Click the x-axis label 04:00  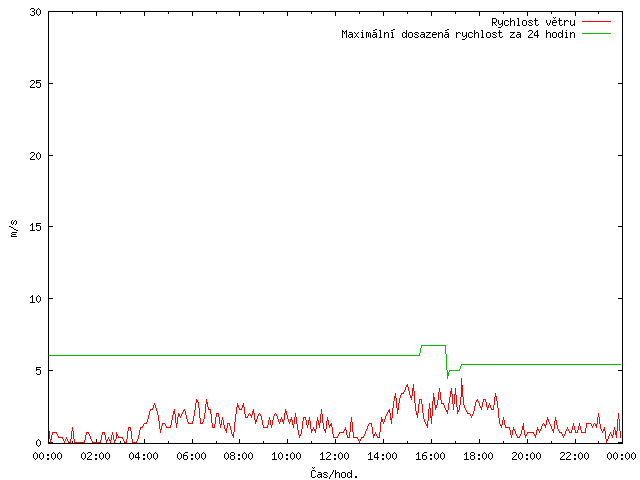143,456
